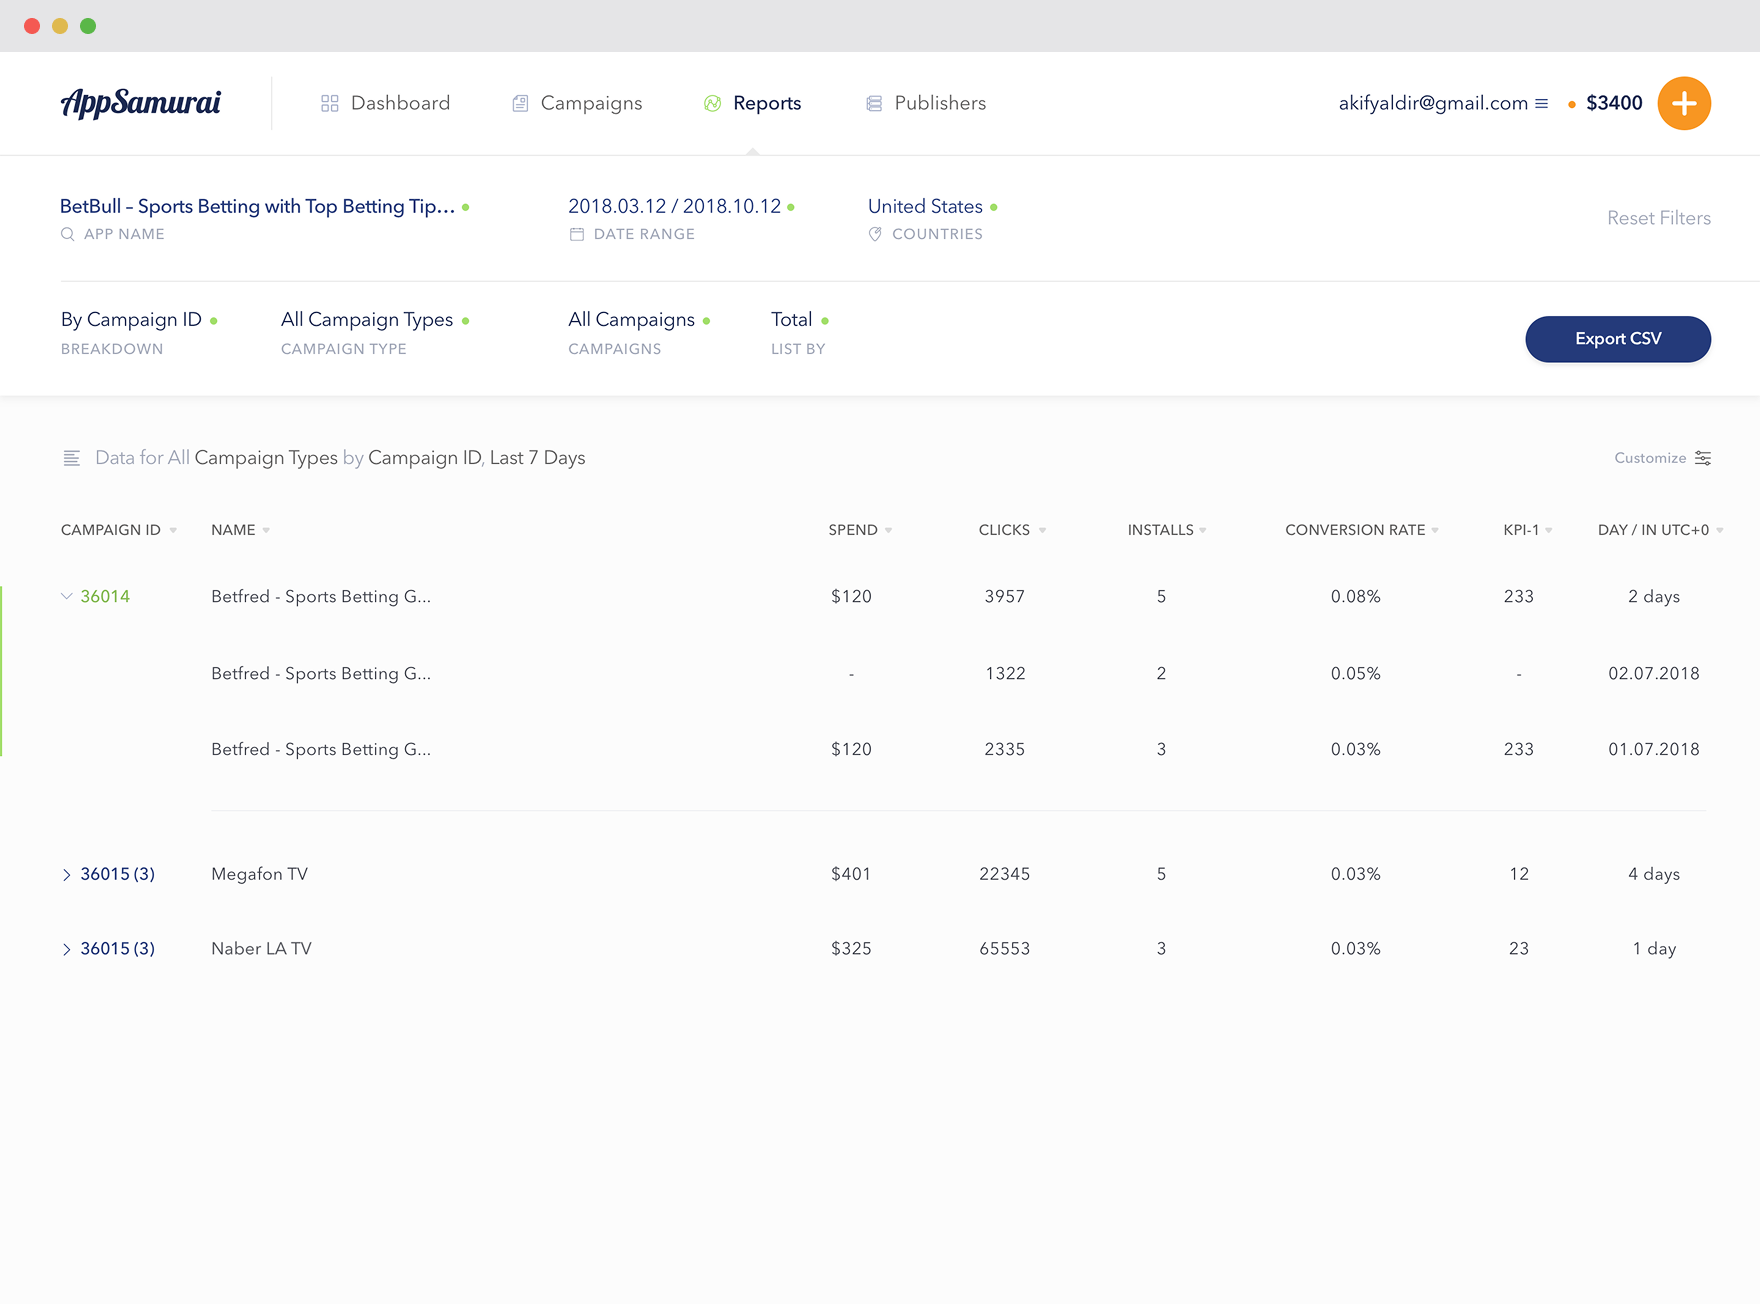Export report with Export CSV button

[x=1618, y=339]
